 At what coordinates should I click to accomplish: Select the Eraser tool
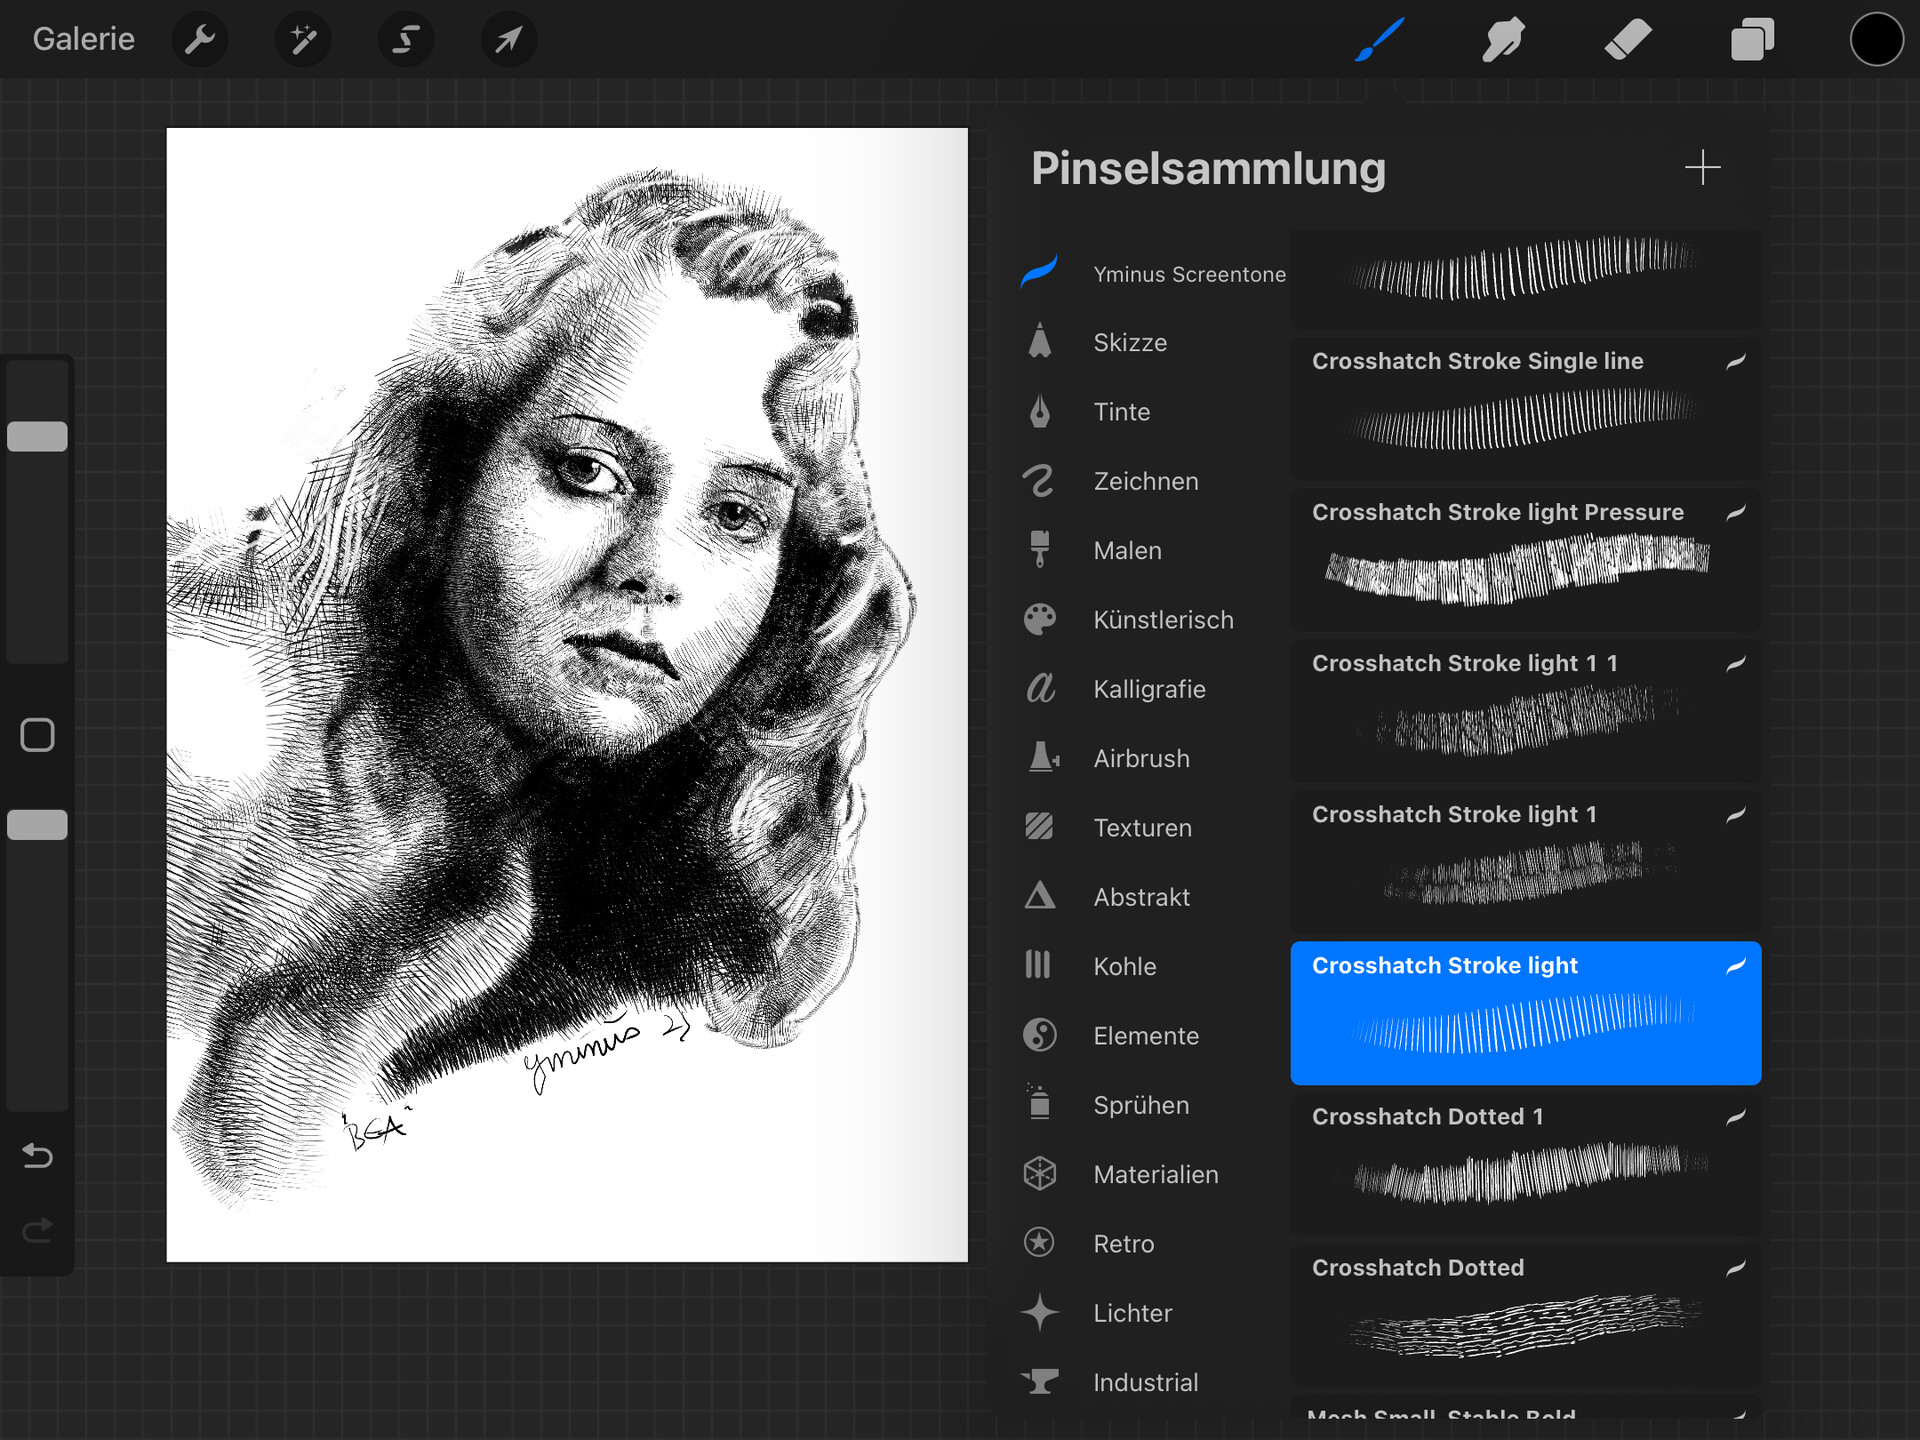[1628, 40]
